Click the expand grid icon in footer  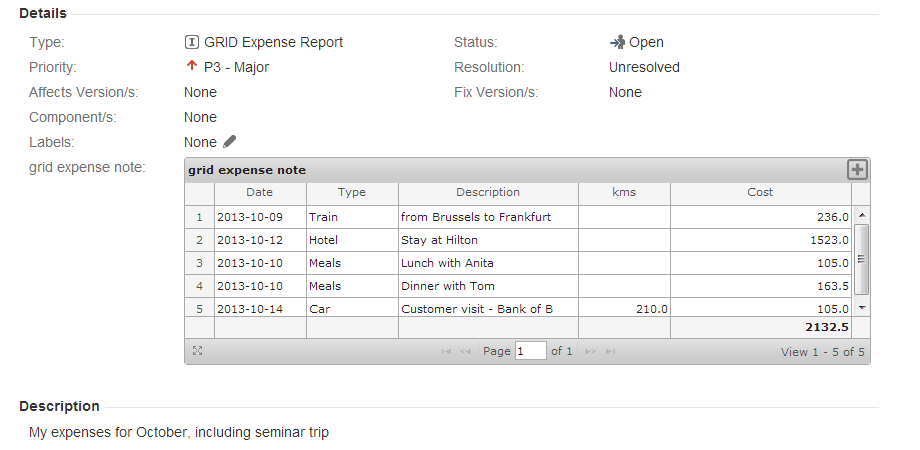tap(198, 351)
